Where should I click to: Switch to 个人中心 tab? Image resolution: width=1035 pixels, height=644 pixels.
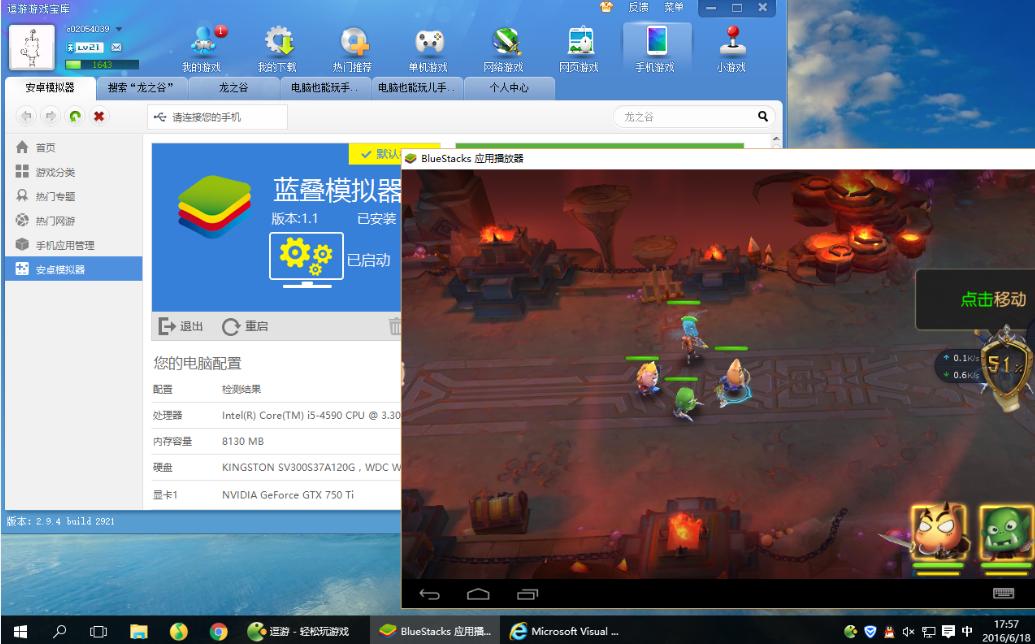509,87
